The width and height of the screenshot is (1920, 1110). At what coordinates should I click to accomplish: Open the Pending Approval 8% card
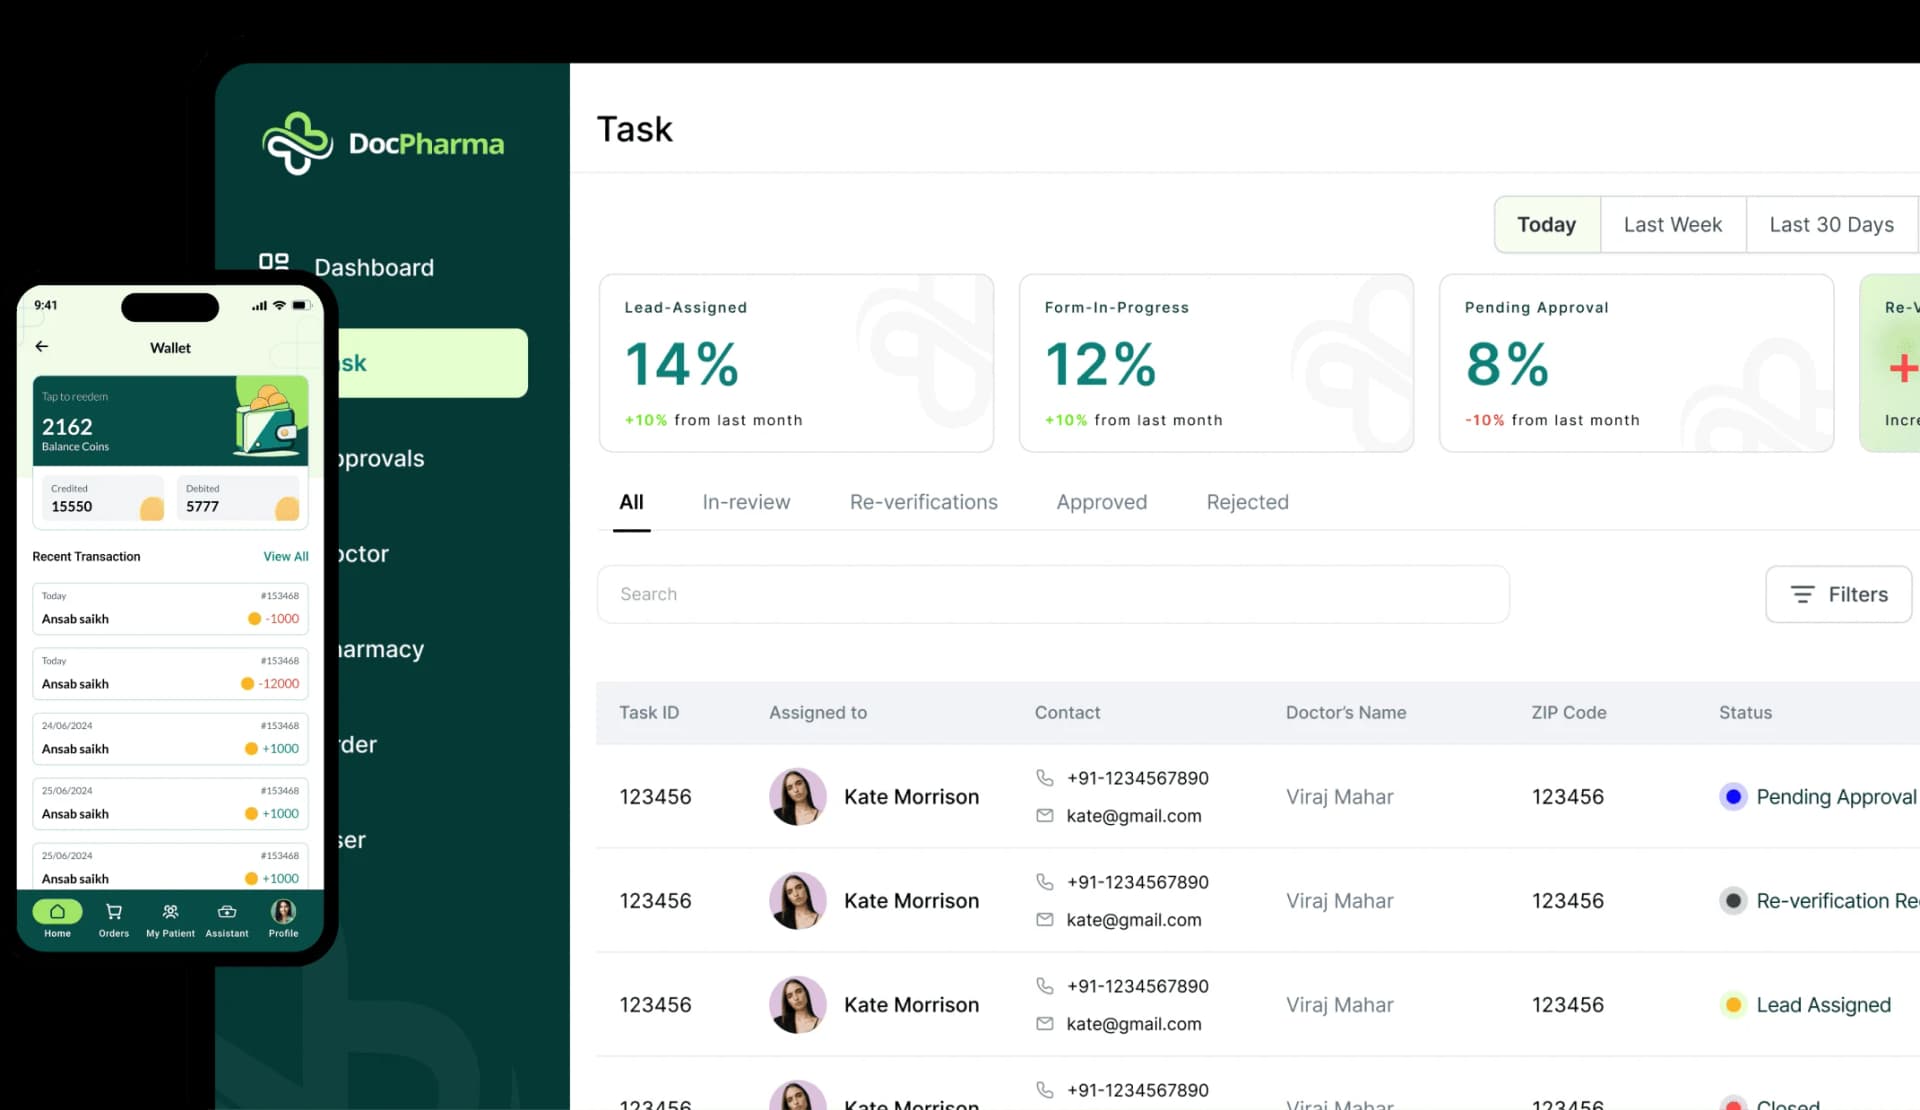point(1636,363)
